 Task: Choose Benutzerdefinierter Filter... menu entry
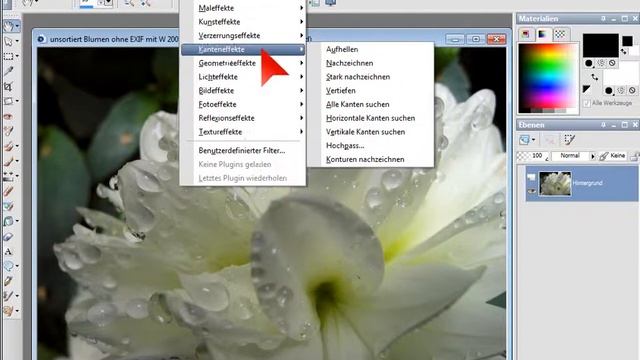(243, 151)
